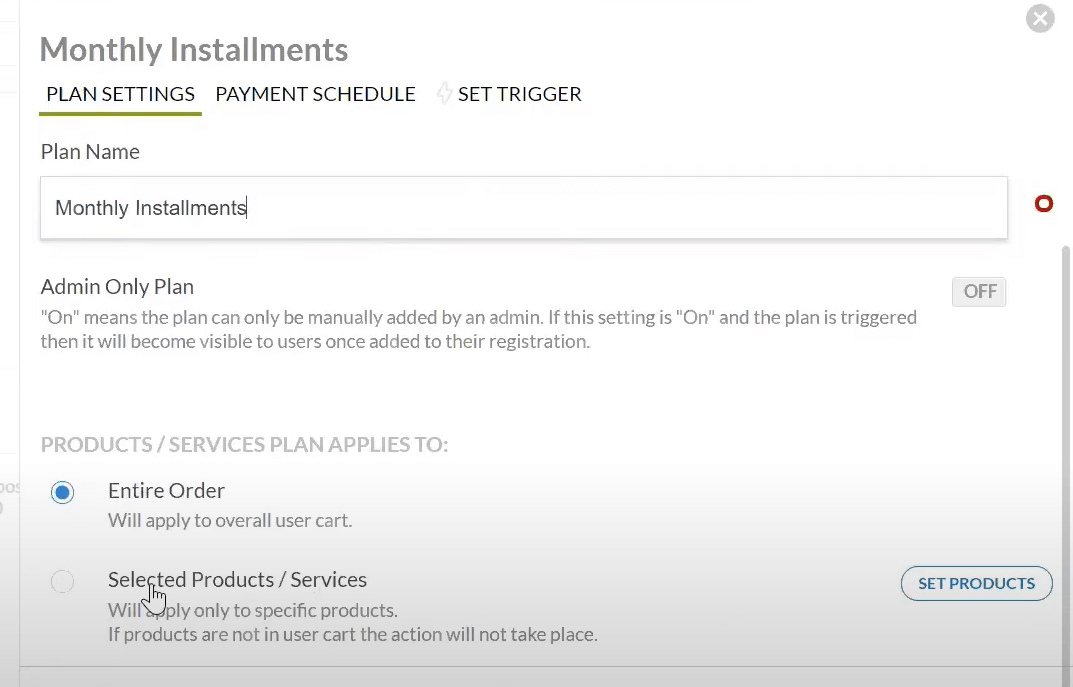Viewport: 1073px width, 687px height.
Task: Toggle the Admin Only Plan OFF switch
Action: (978, 292)
